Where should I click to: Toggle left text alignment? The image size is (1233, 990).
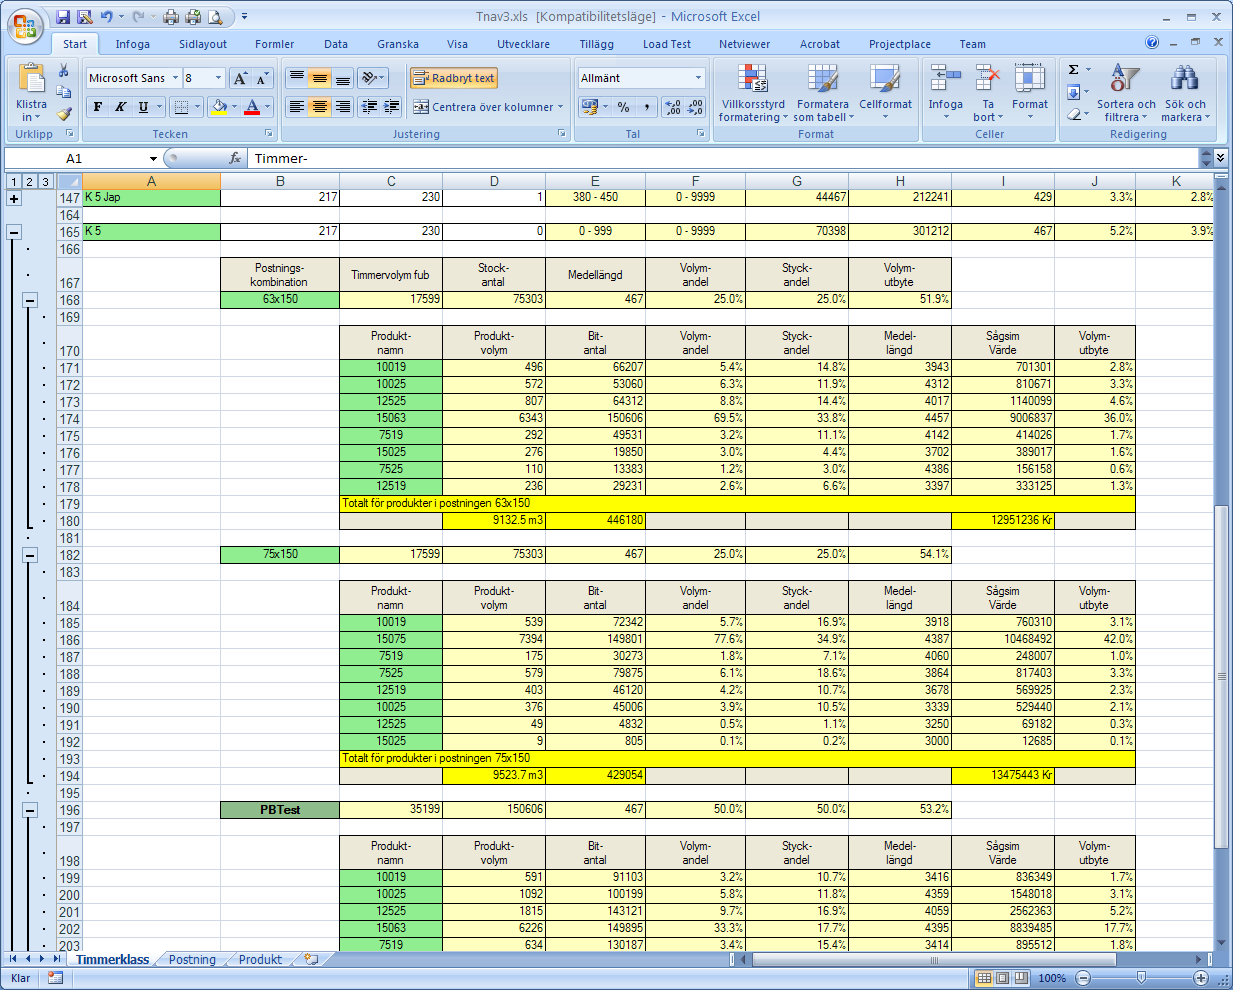pos(297,107)
